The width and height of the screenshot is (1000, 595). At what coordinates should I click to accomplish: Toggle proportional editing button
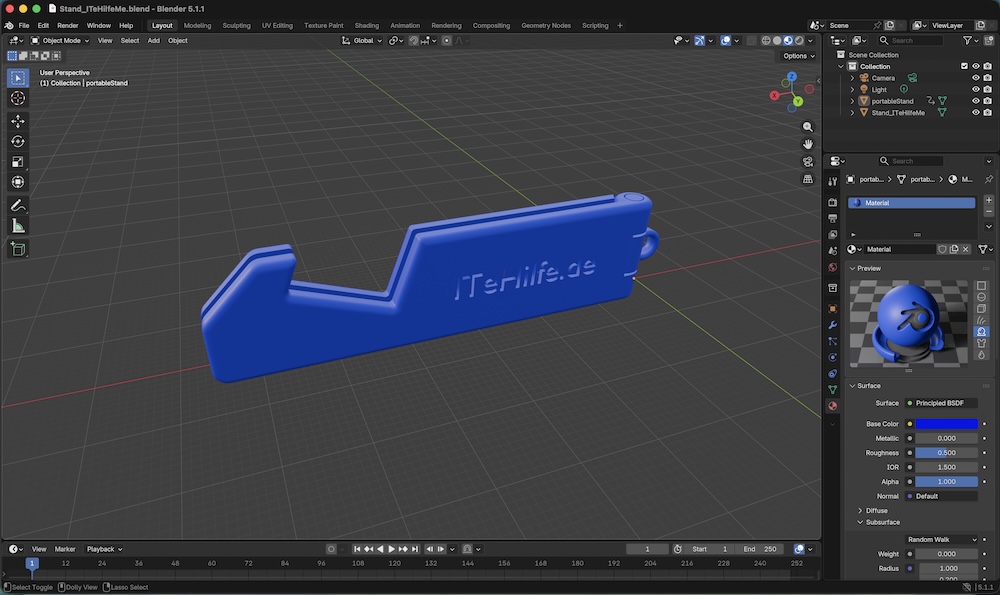tap(446, 40)
